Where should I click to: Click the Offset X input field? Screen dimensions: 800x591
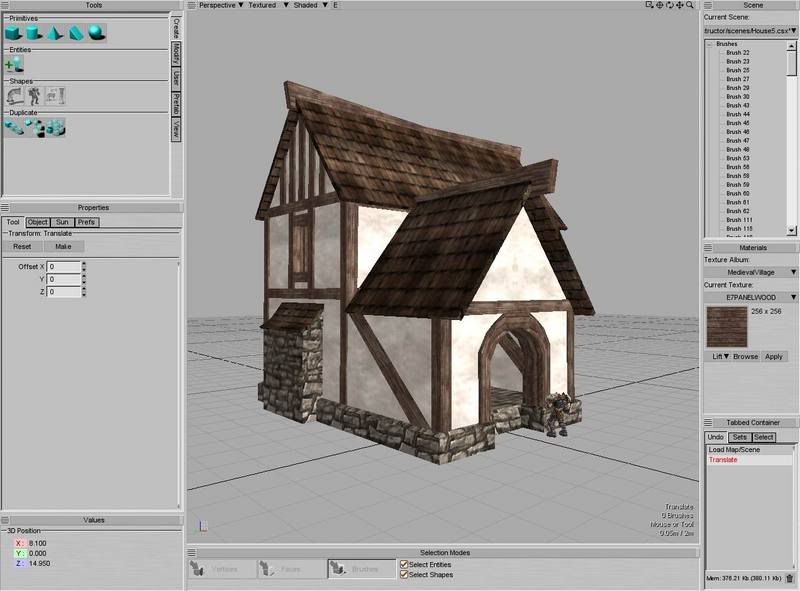[64, 267]
